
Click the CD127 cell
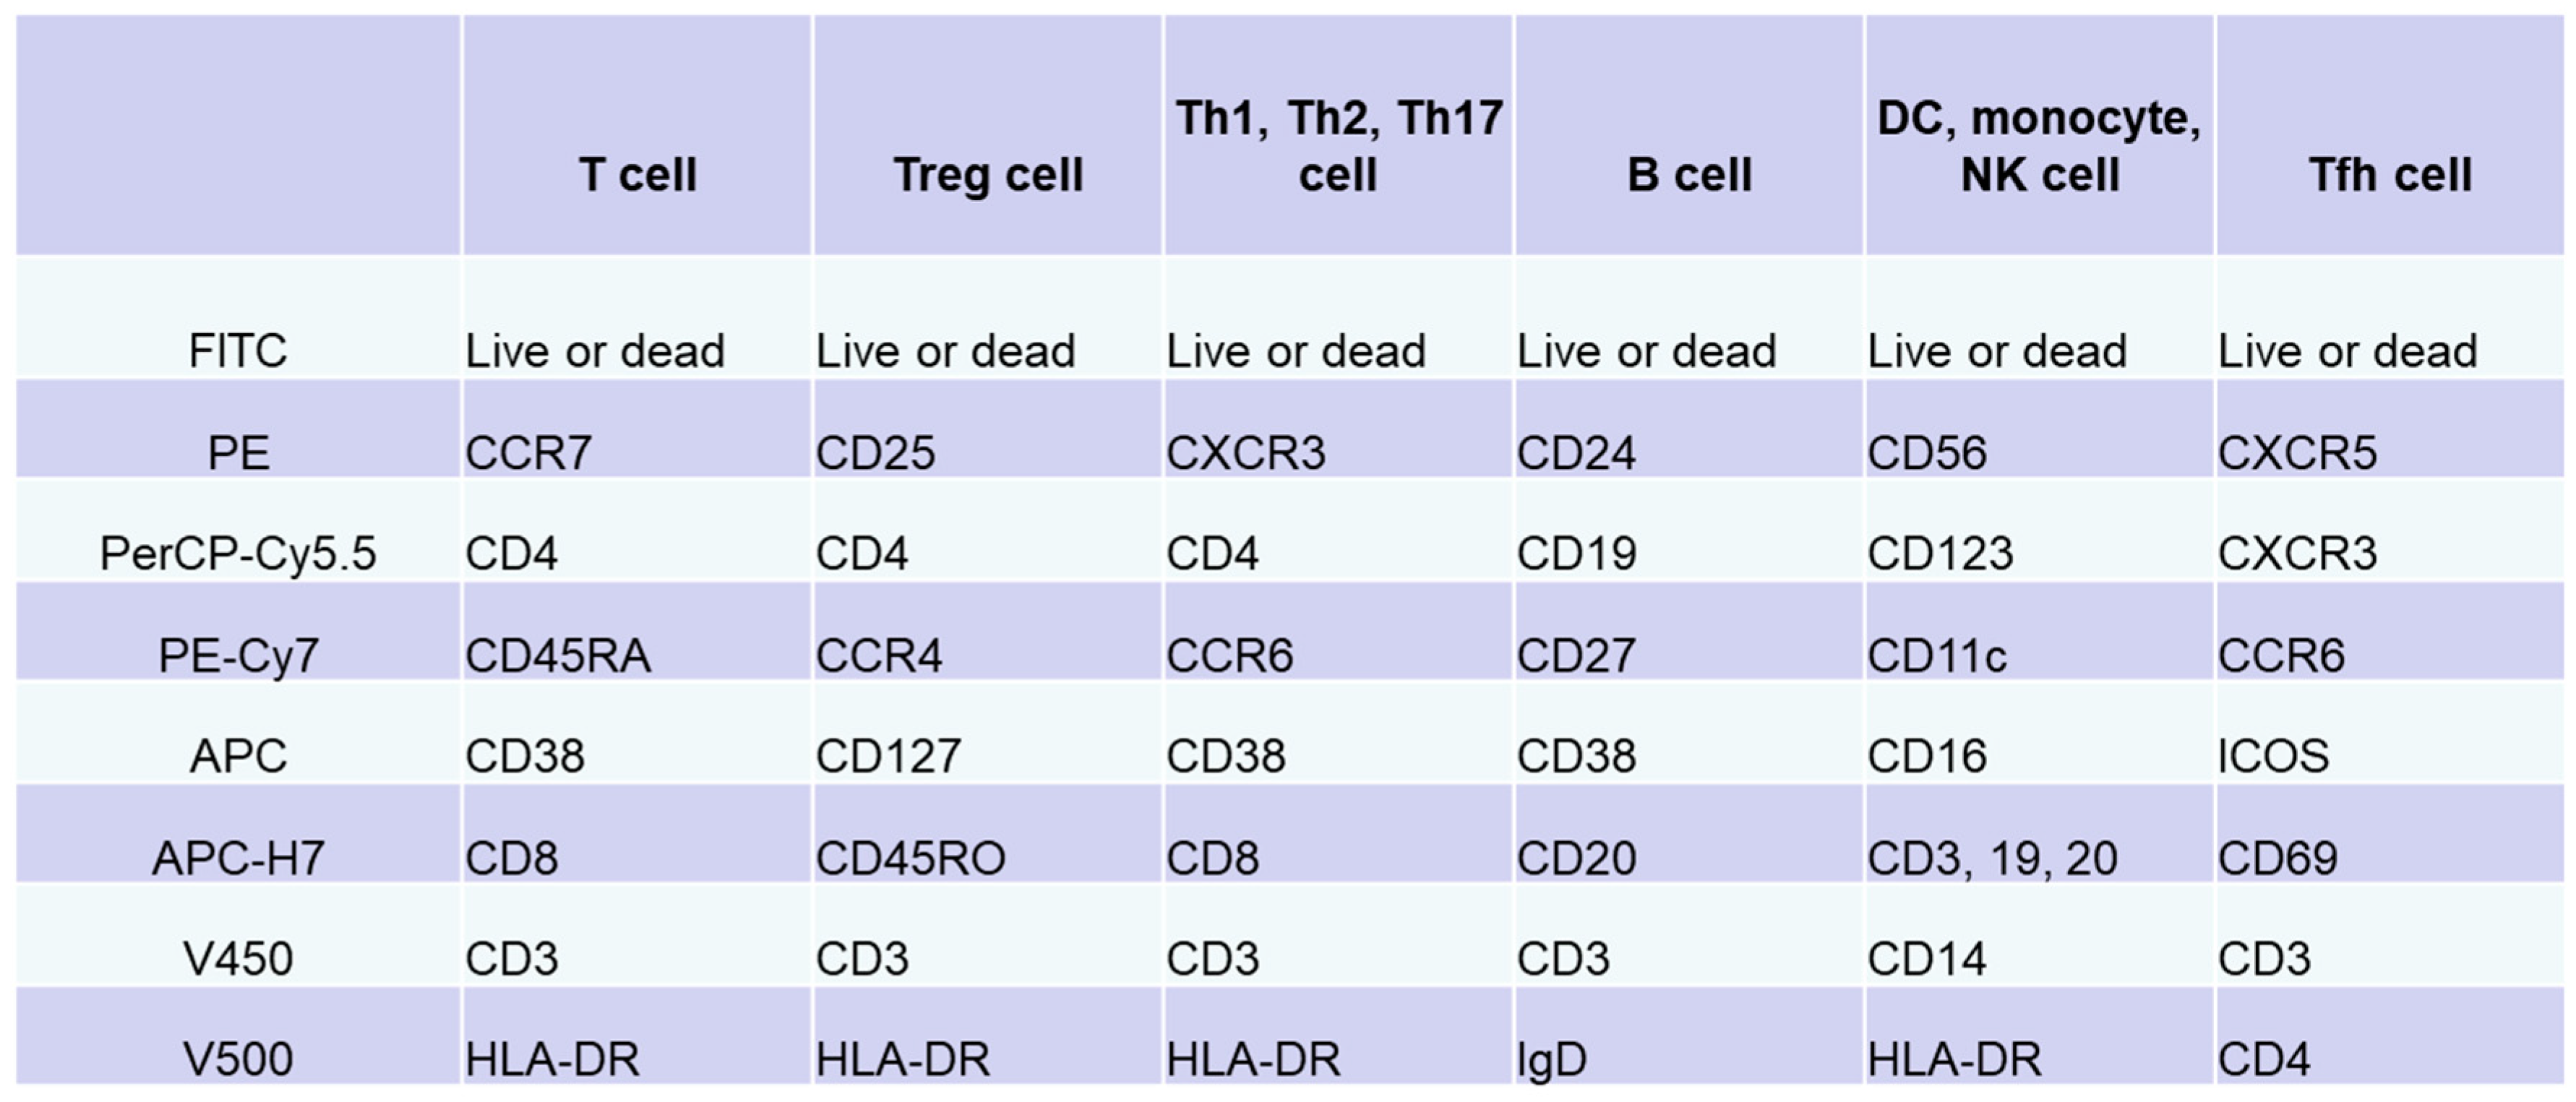[888, 756]
